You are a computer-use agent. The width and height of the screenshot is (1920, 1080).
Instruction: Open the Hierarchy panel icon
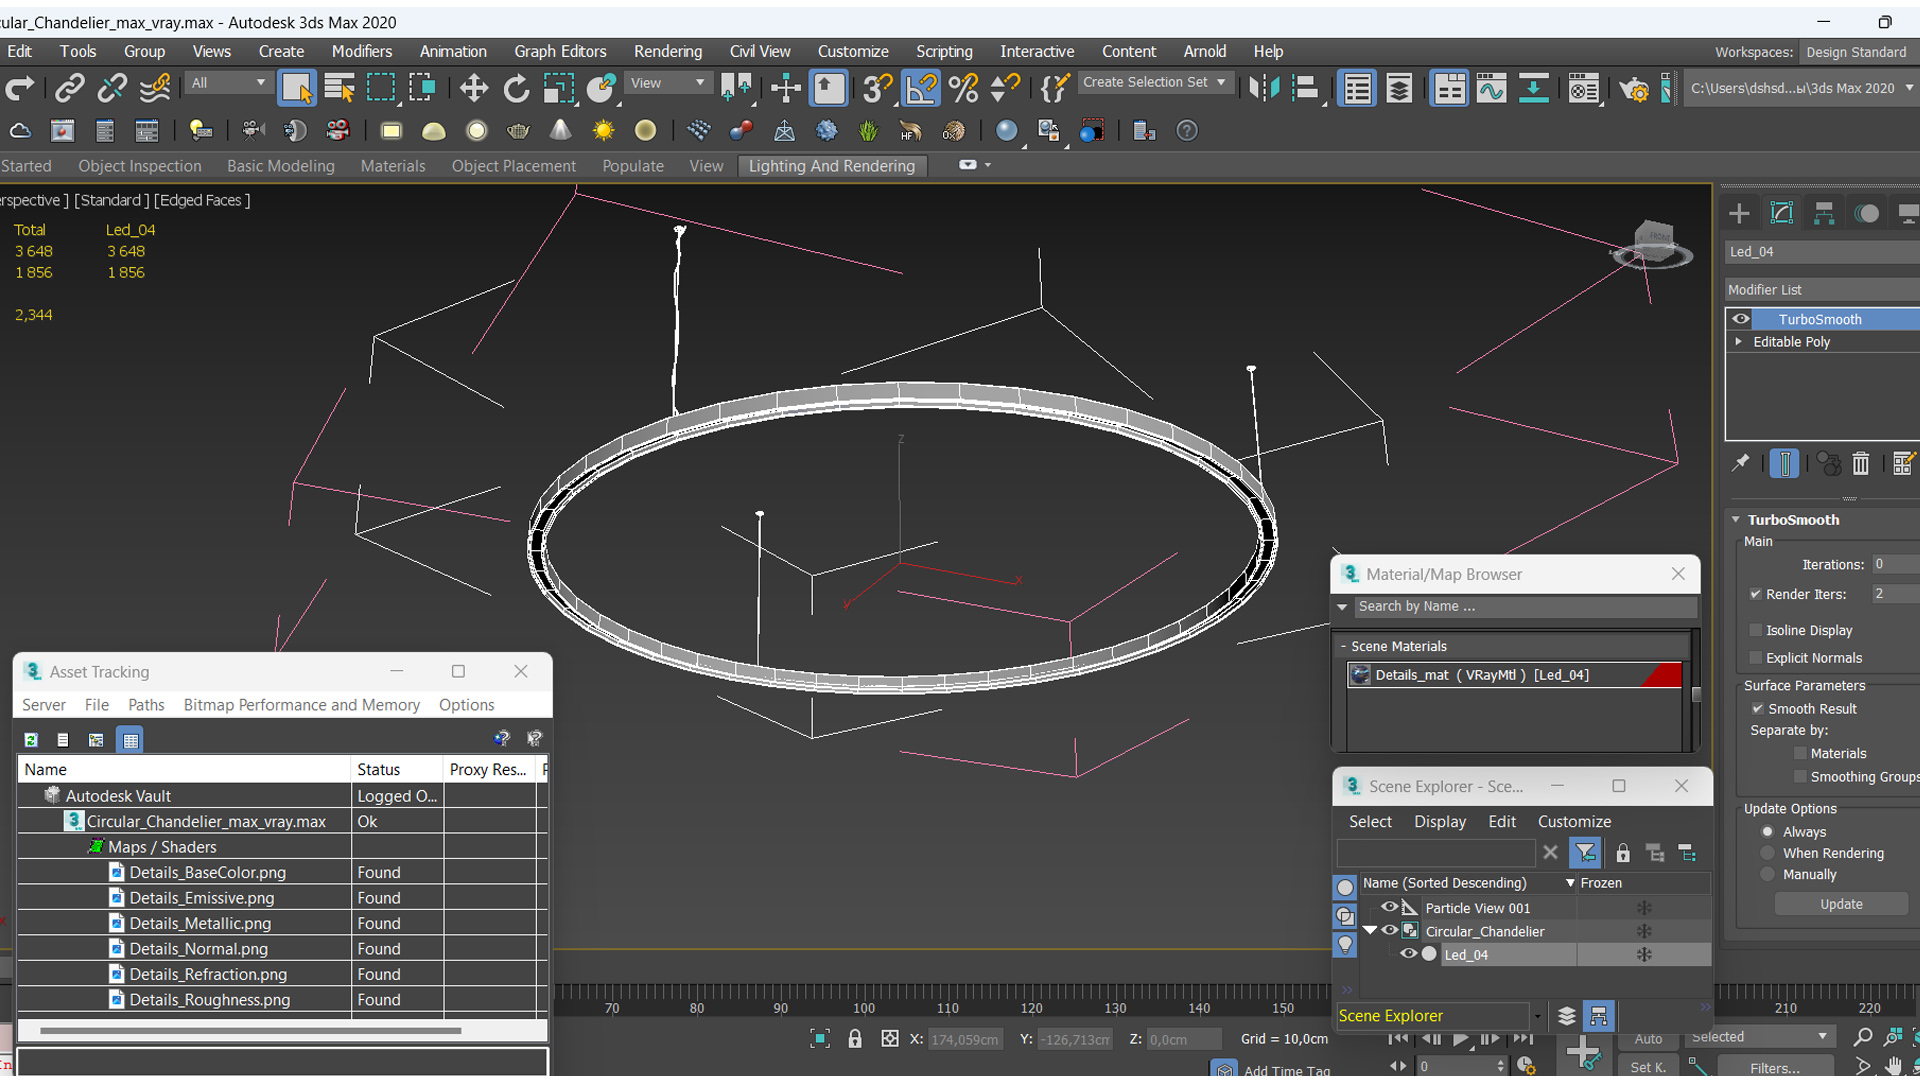1824,213
